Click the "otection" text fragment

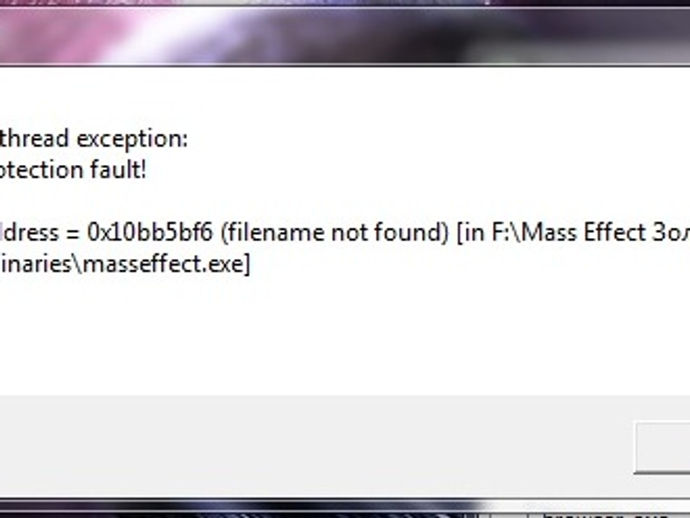pyautogui.click(x=41, y=170)
